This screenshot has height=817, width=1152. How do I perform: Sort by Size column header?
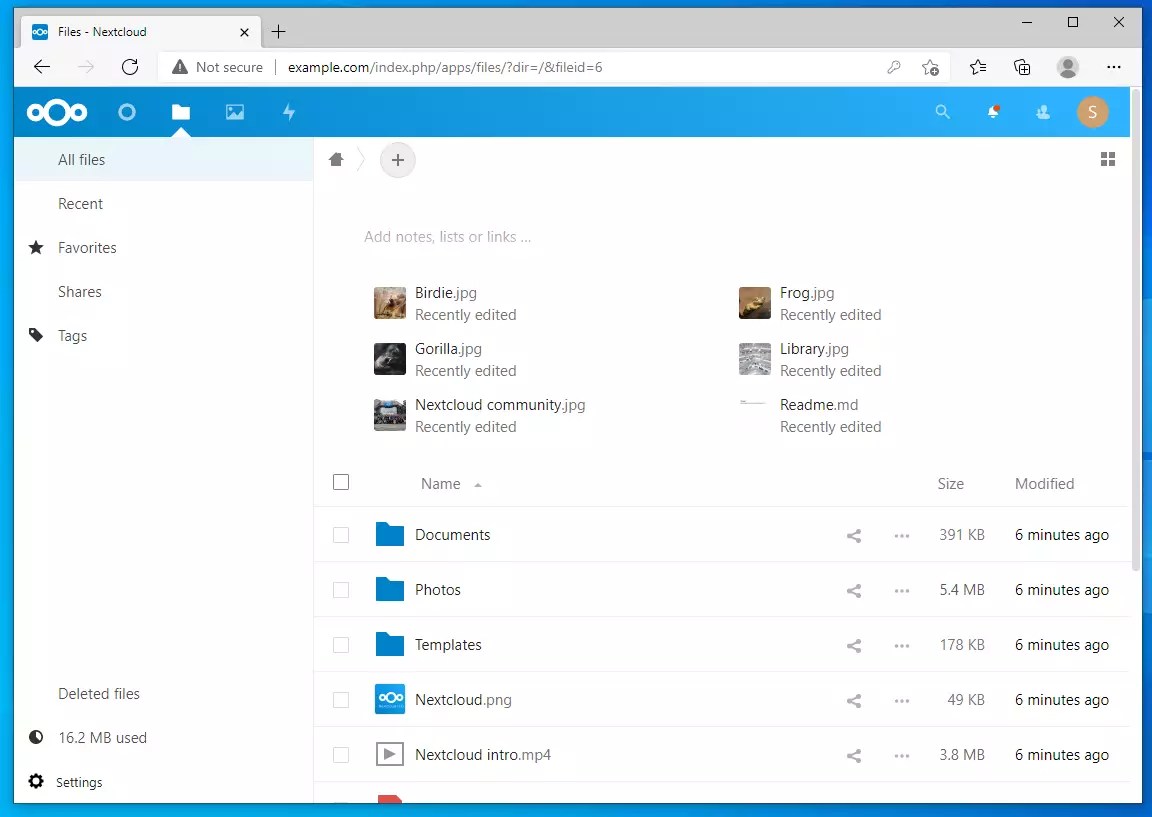[950, 483]
